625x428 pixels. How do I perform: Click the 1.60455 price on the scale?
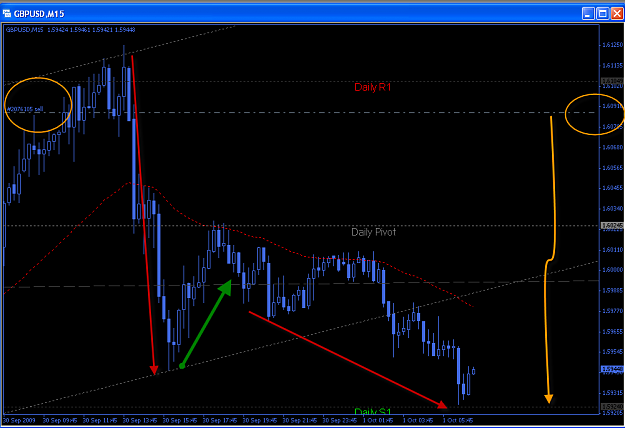612,188
